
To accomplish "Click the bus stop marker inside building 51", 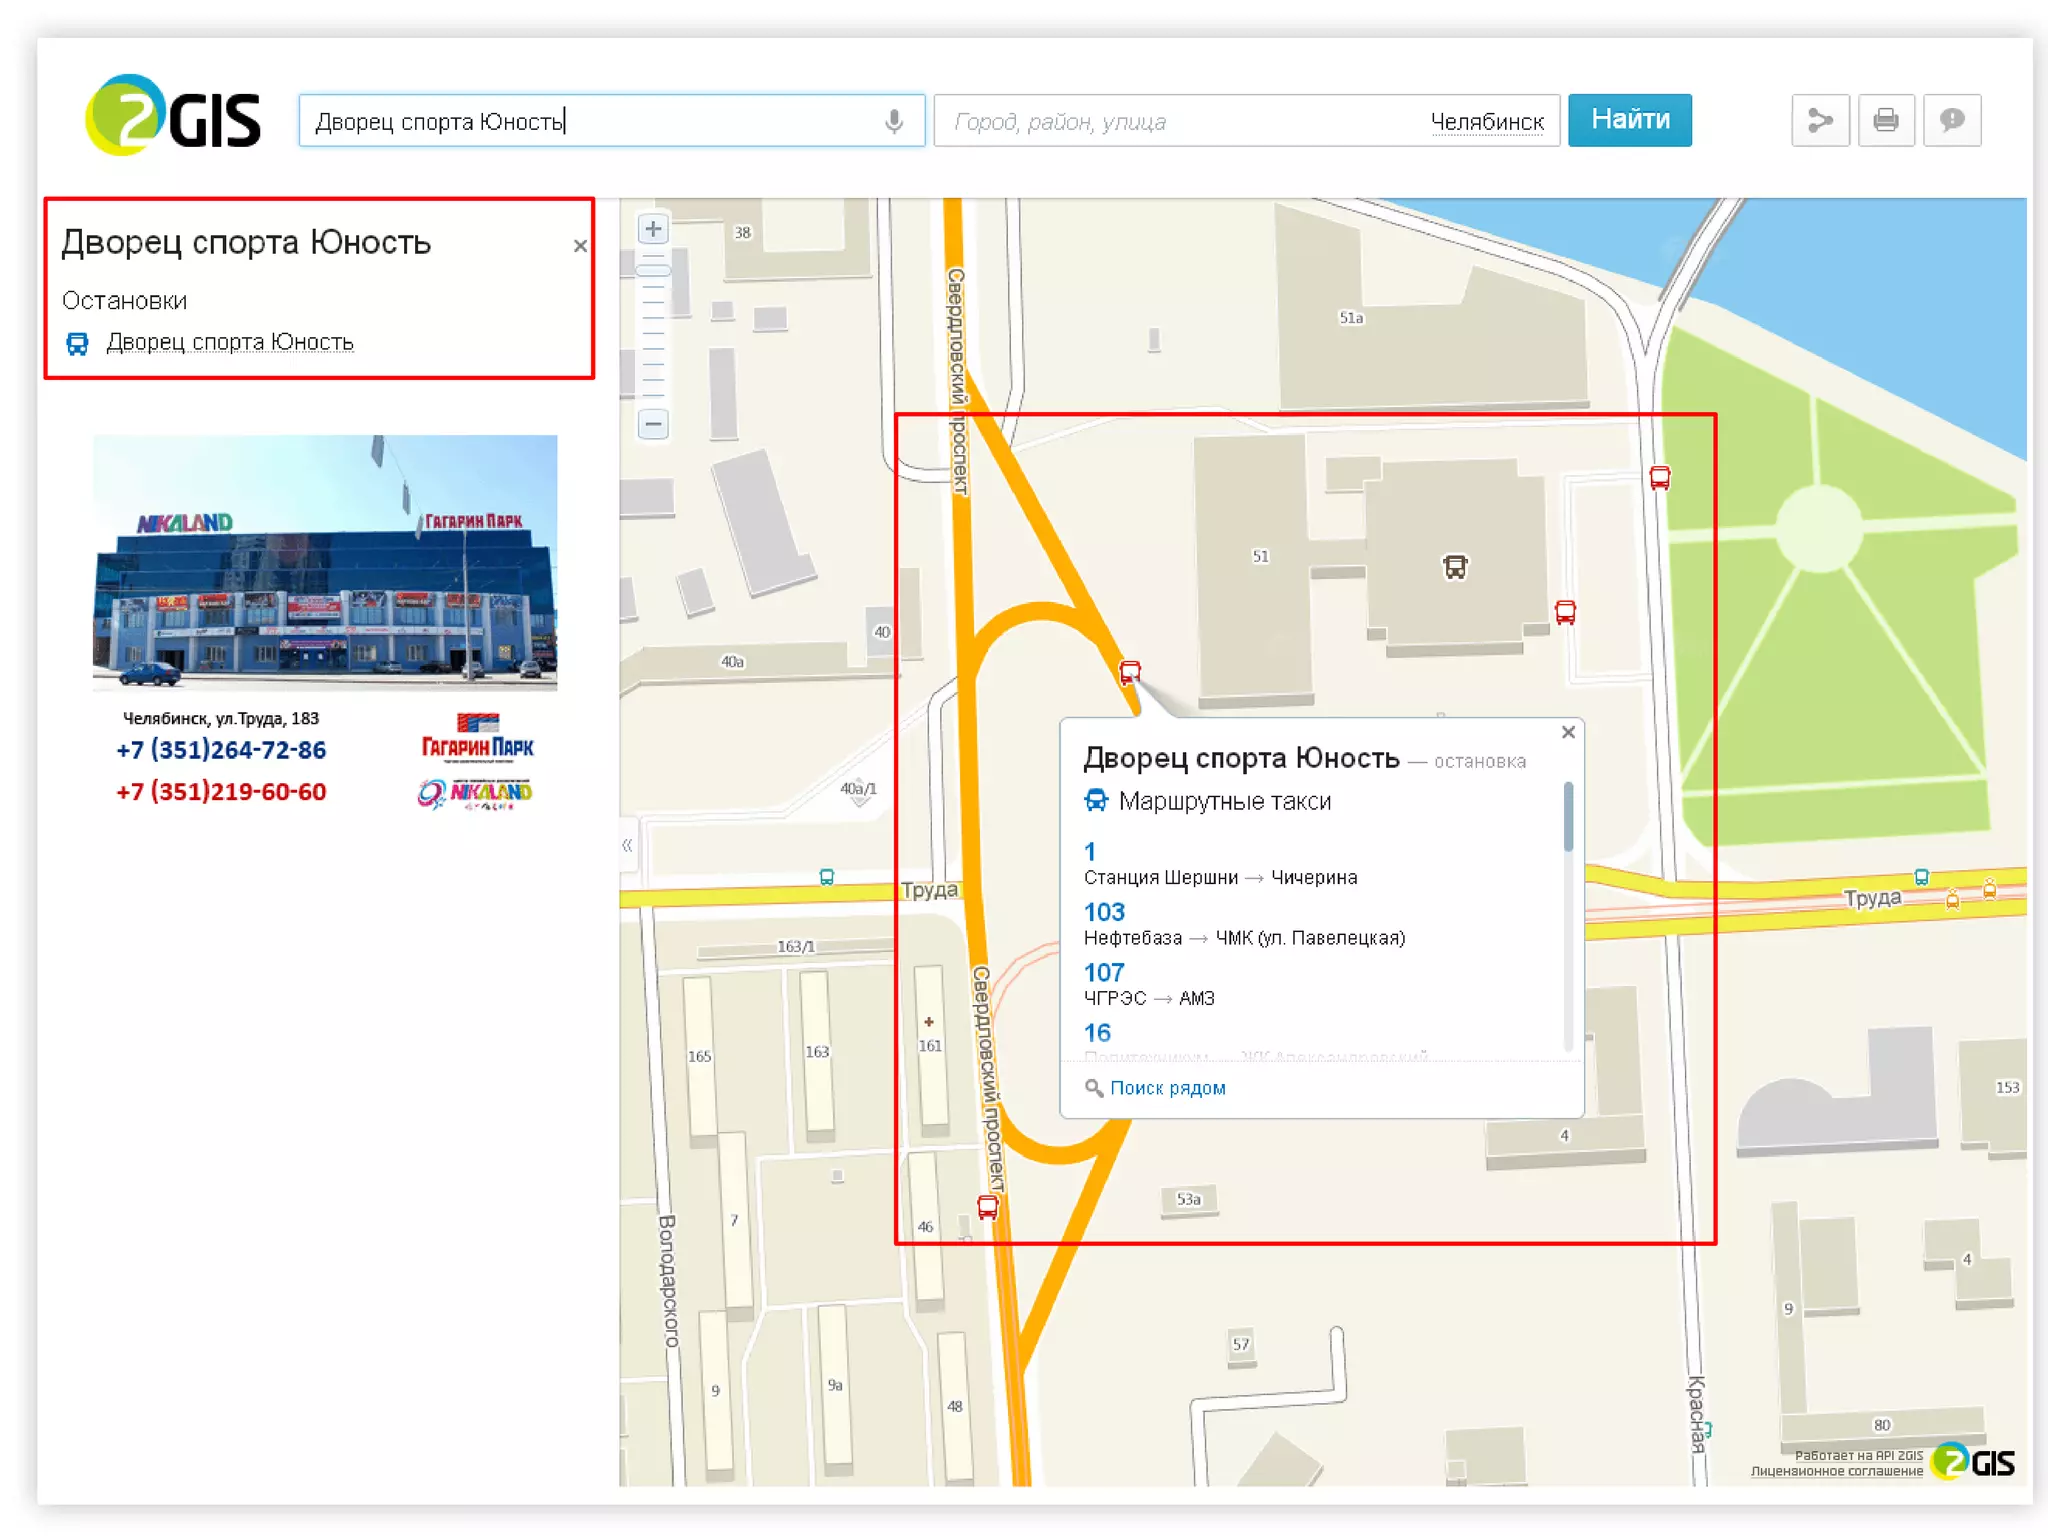I will 1455,567.
